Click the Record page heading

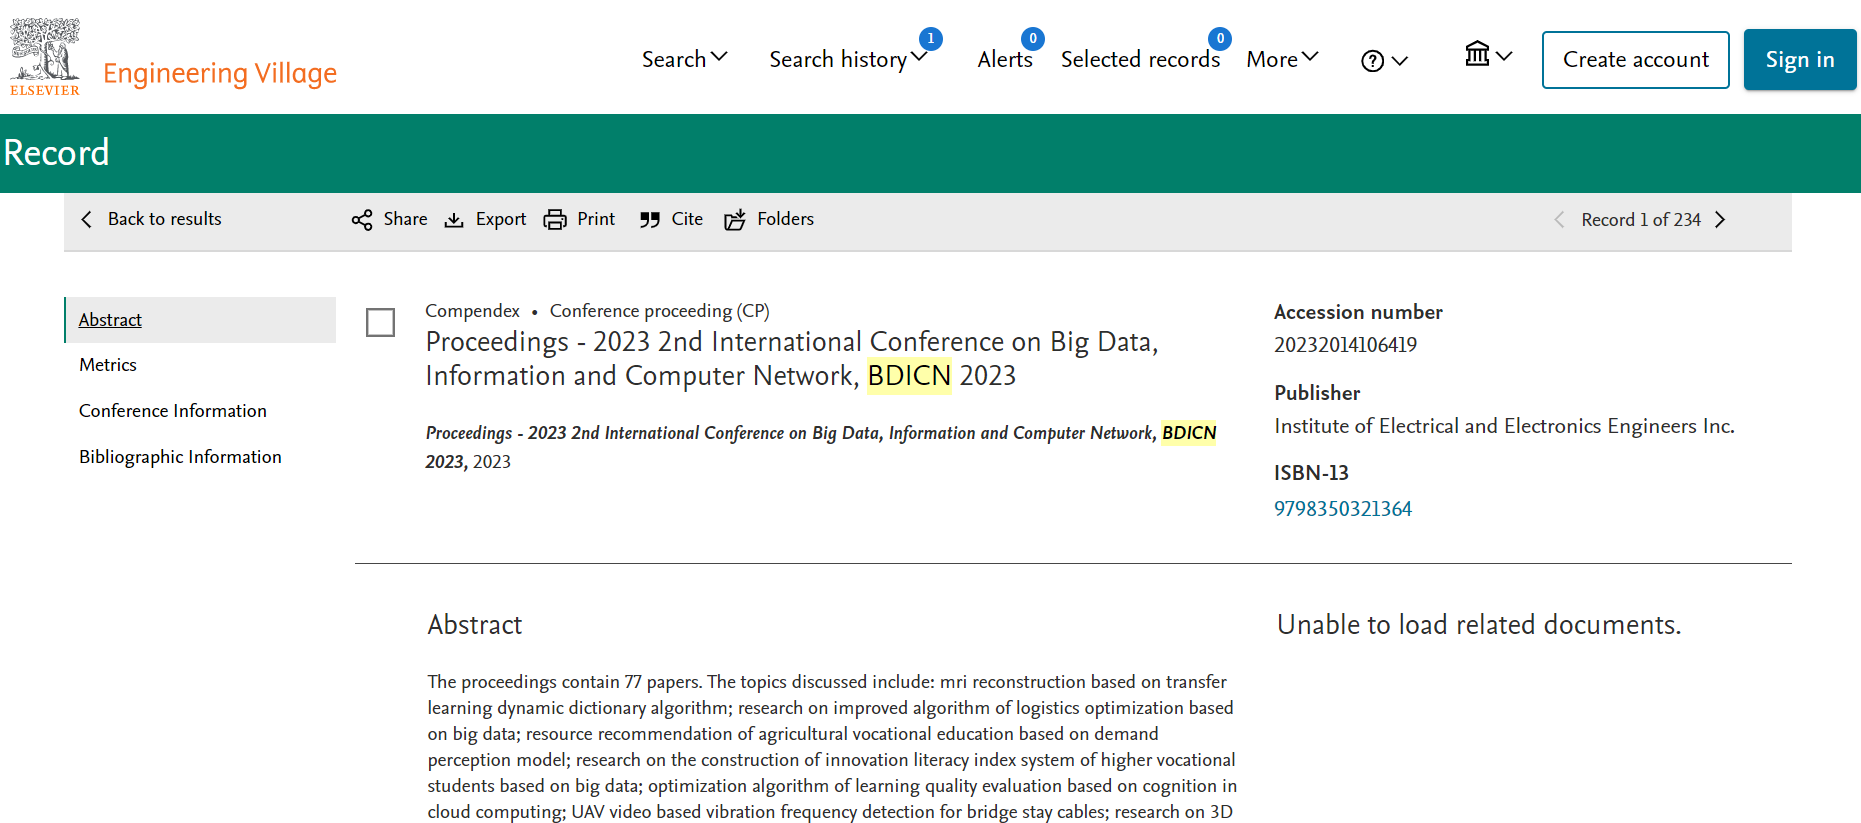coord(57,153)
